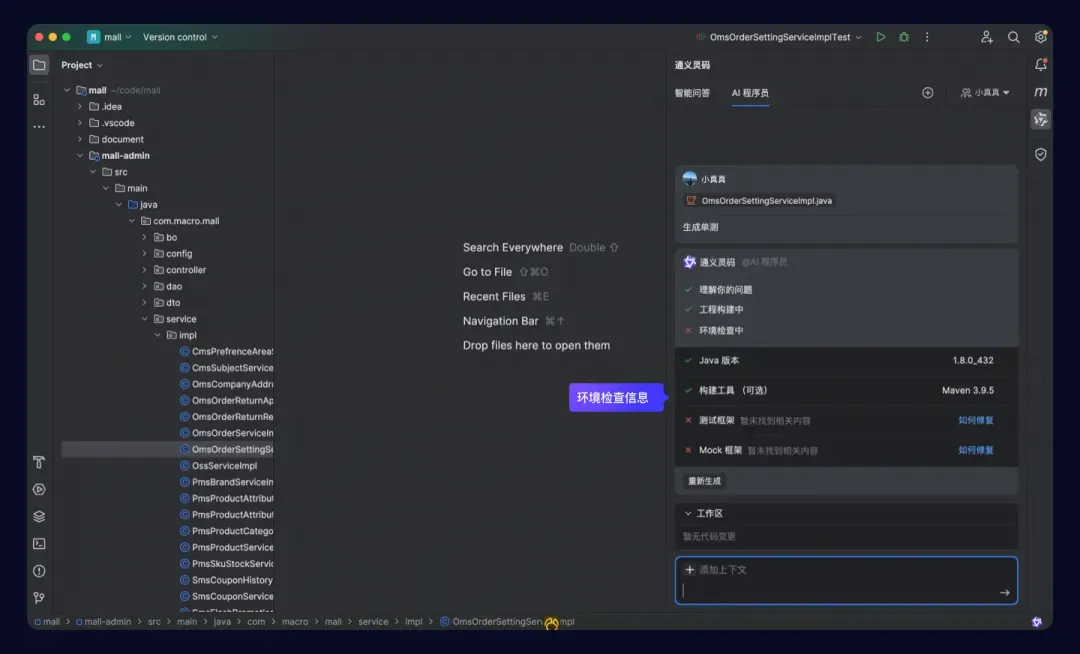Open the Project tool window folder icon
Viewport: 1080px width, 654px height.
coord(39,65)
